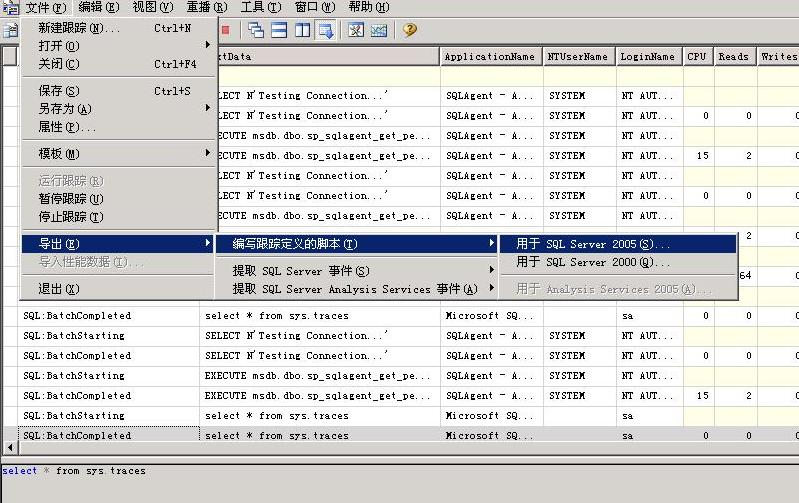Screen dimensions: 799x503
Task: Open the Performance Monitor toolbar icon
Action: tap(379, 30)
